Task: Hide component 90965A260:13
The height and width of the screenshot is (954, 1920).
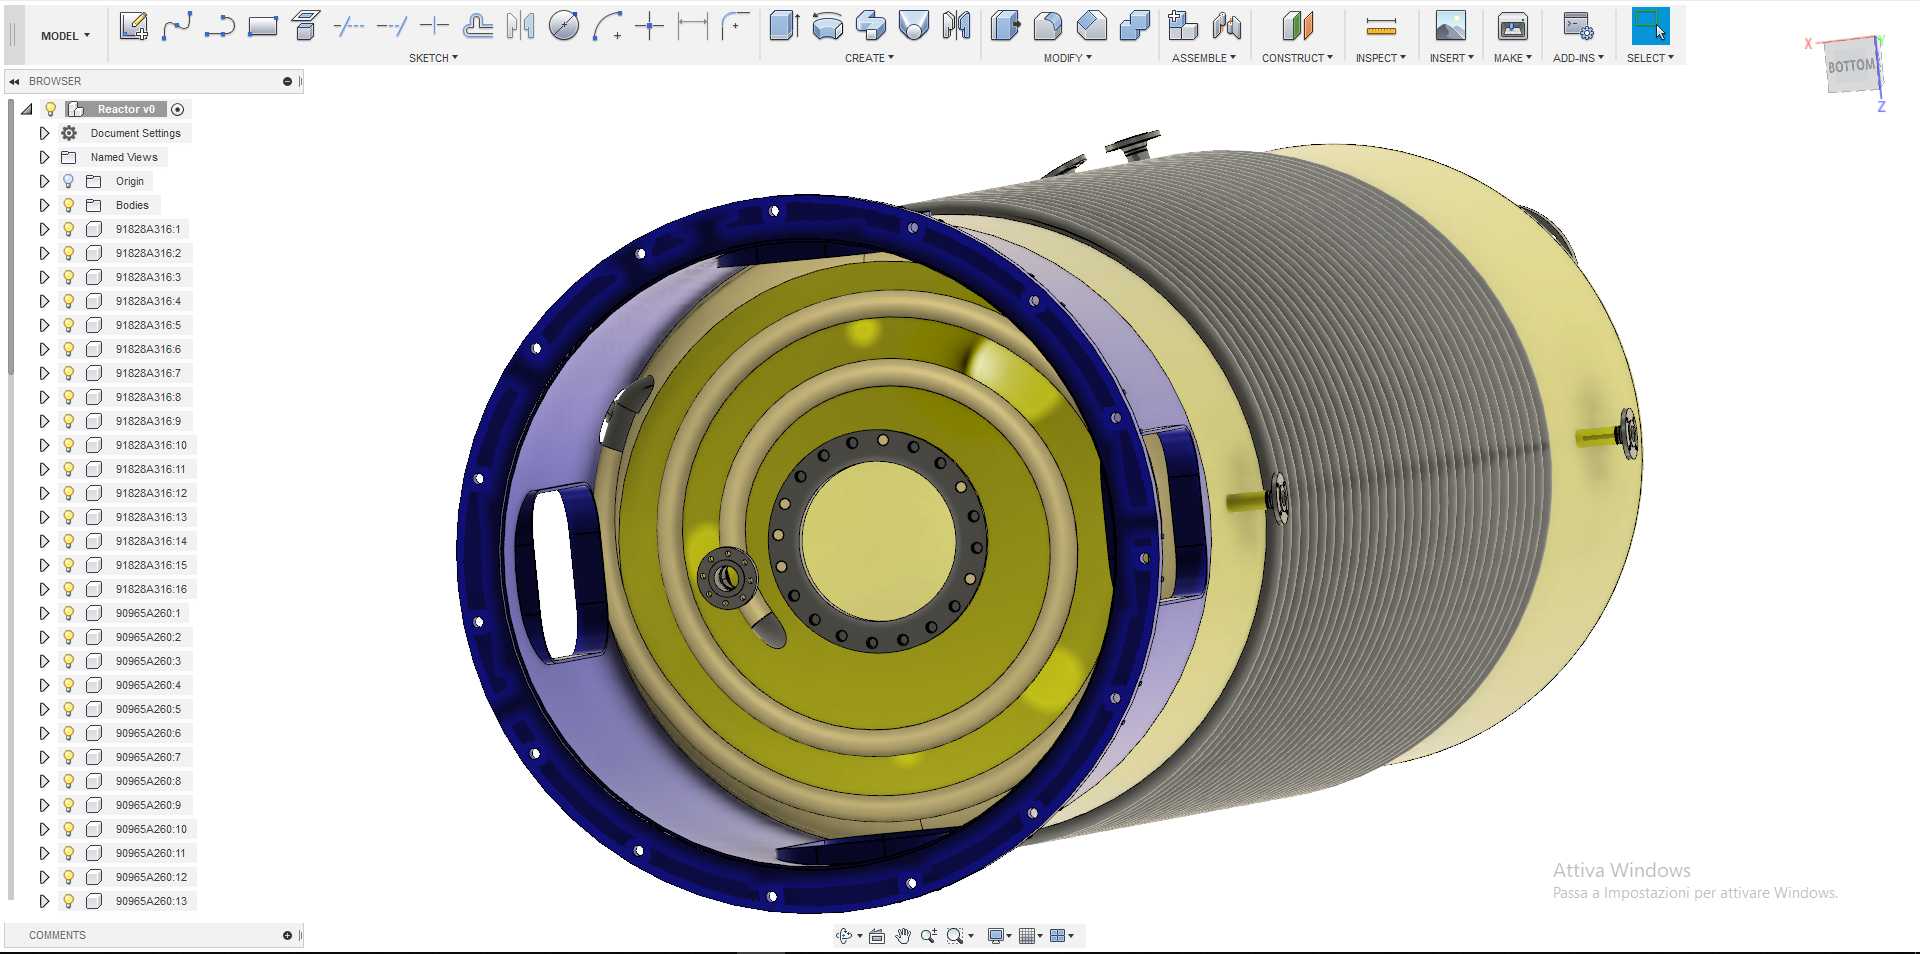Action: [68, 901]
